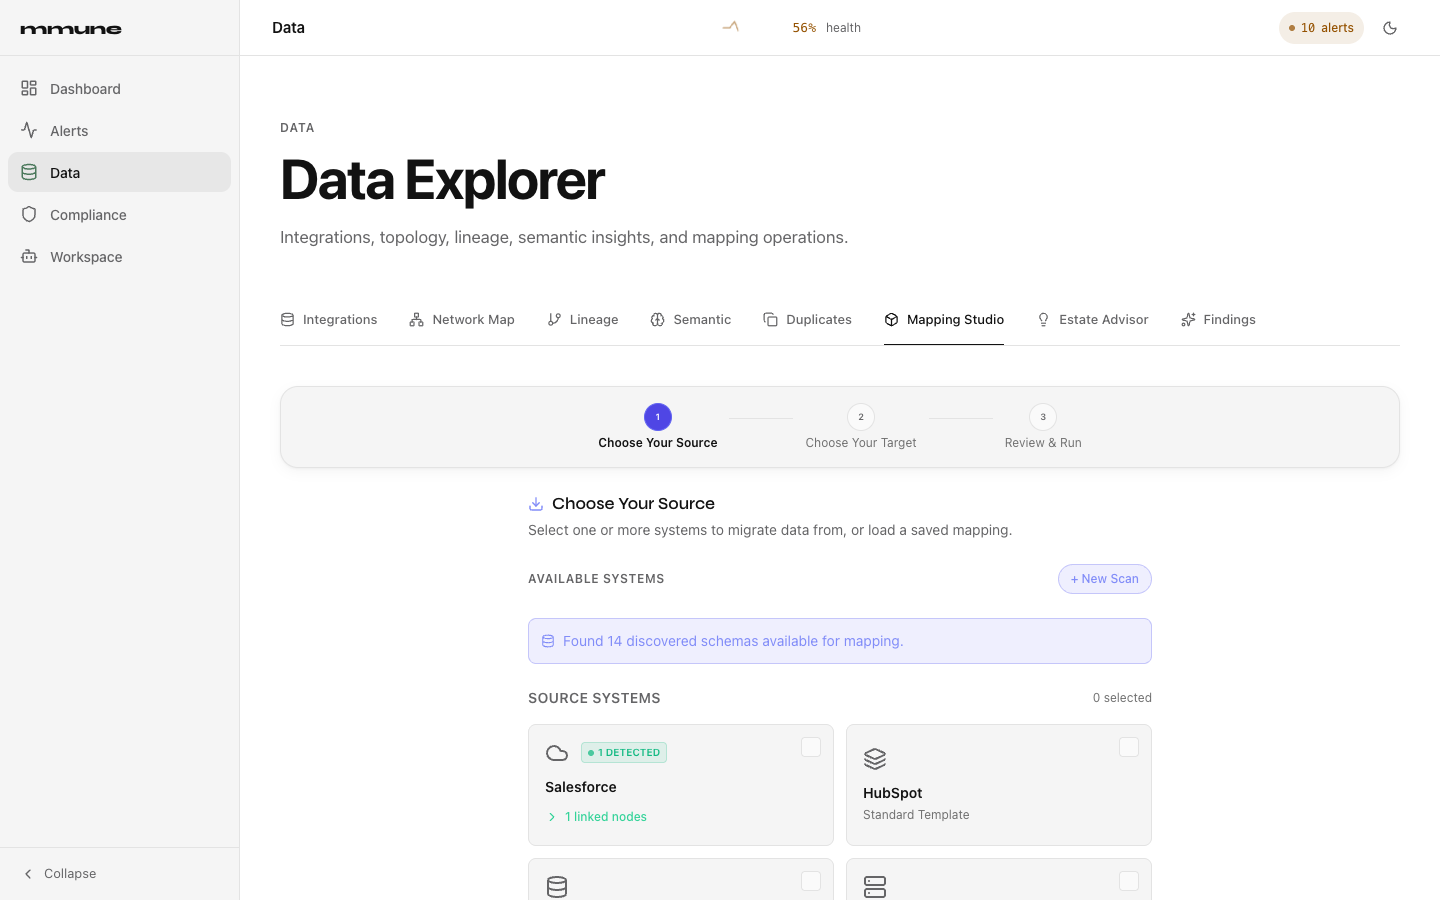This screenshot has height=900, width=1440.
Task: Toggle dark mode moon icon
Action: (x=1390, y=28)
